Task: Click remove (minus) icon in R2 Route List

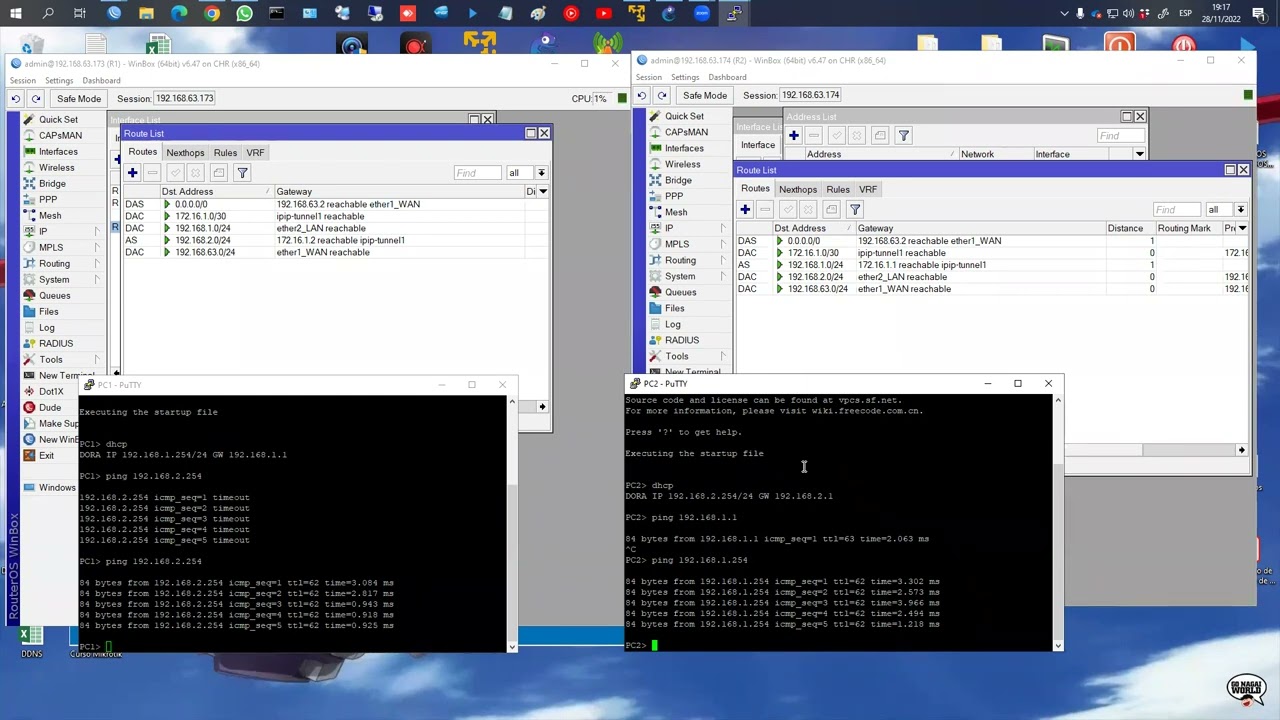Action: tap(766, 210)
